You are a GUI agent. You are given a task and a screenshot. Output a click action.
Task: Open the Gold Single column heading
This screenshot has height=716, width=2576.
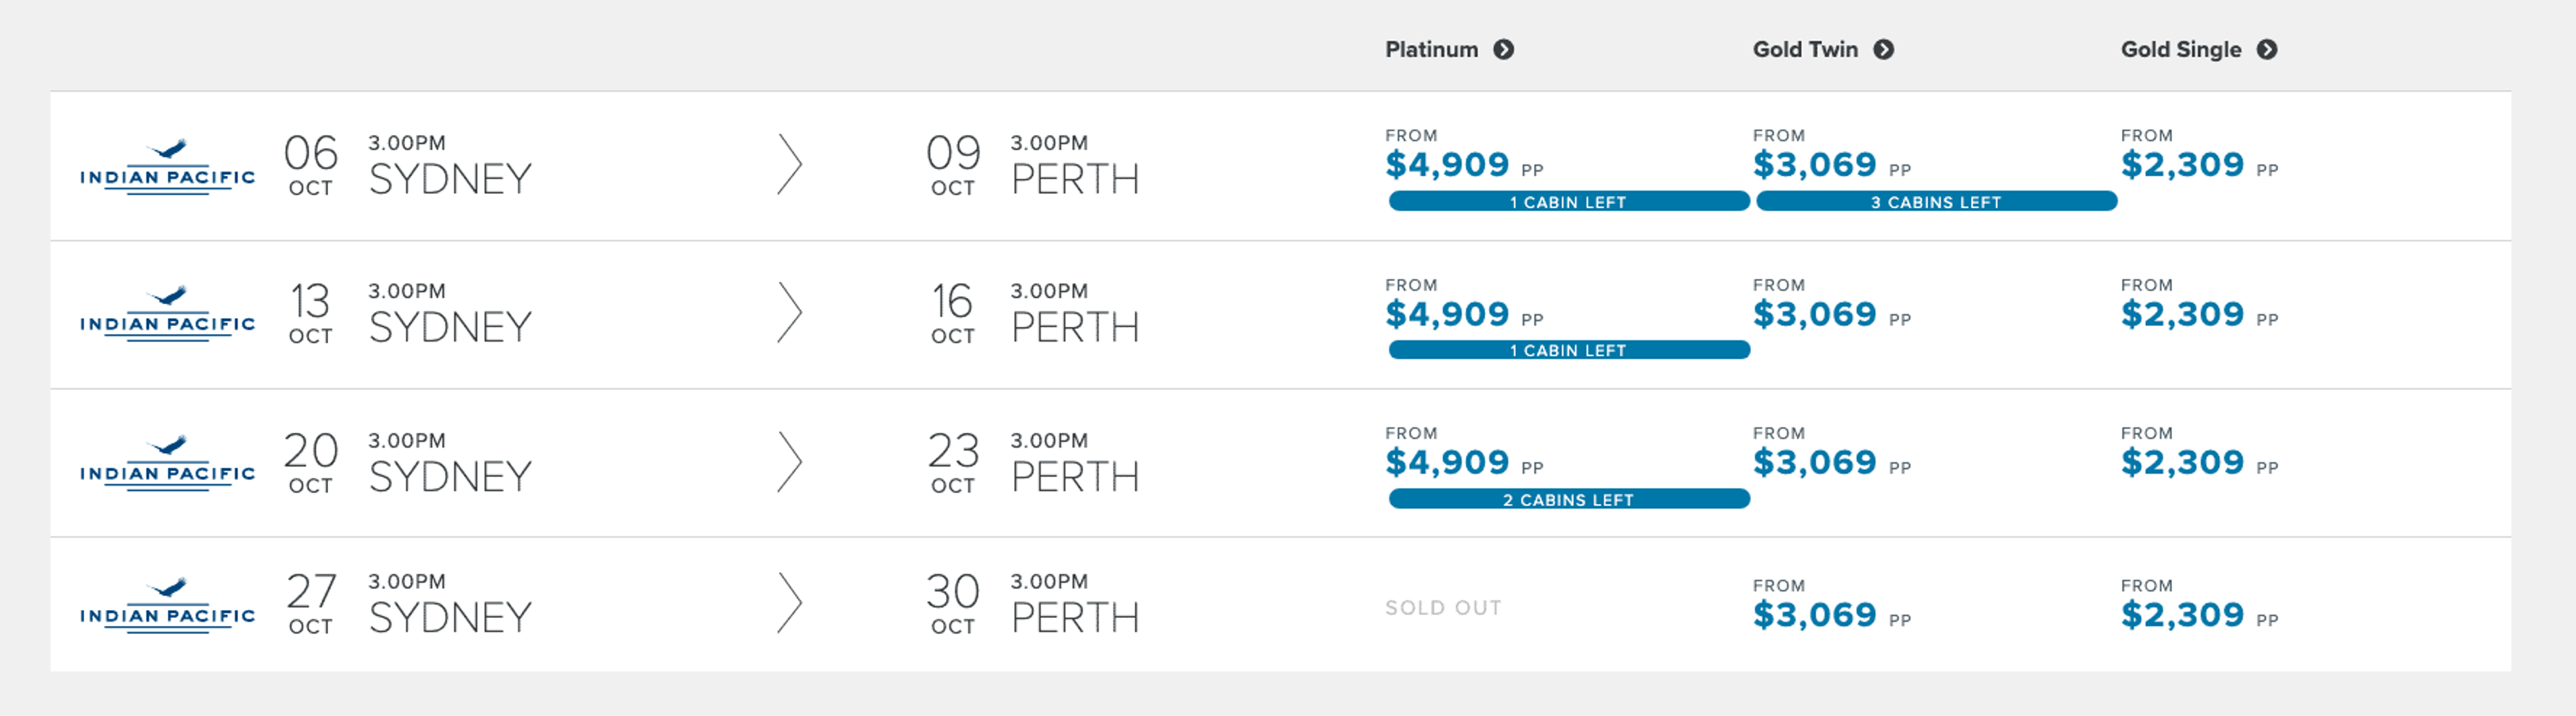coord(2180,49)
